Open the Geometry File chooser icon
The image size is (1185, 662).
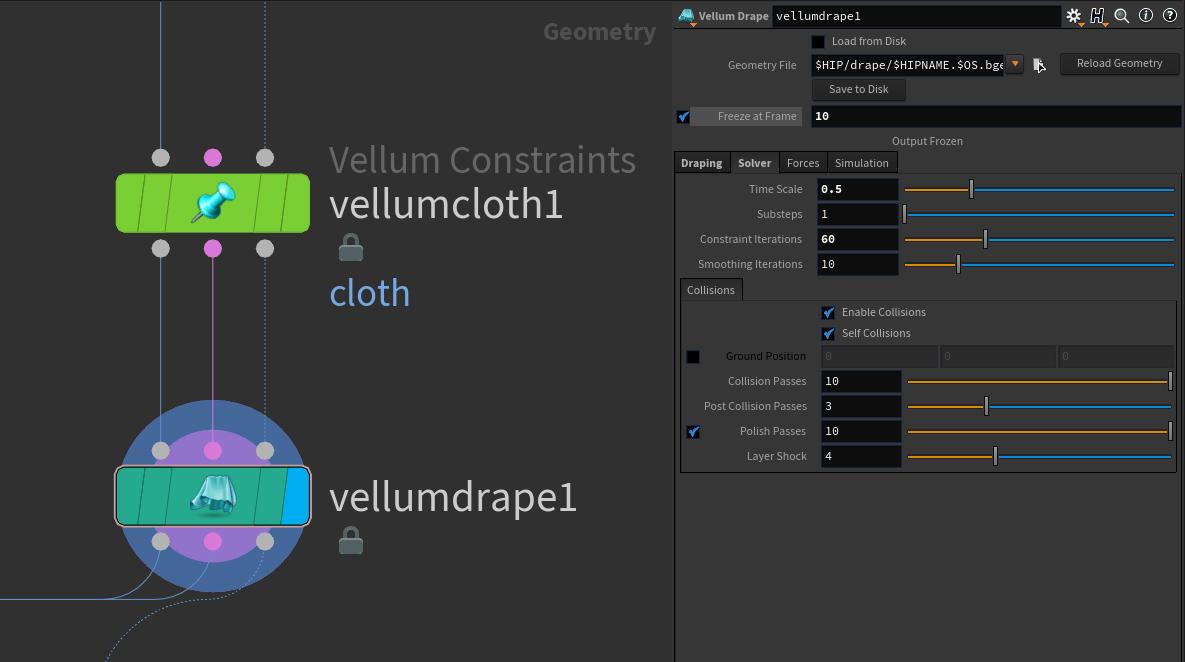pos(1040,65)
